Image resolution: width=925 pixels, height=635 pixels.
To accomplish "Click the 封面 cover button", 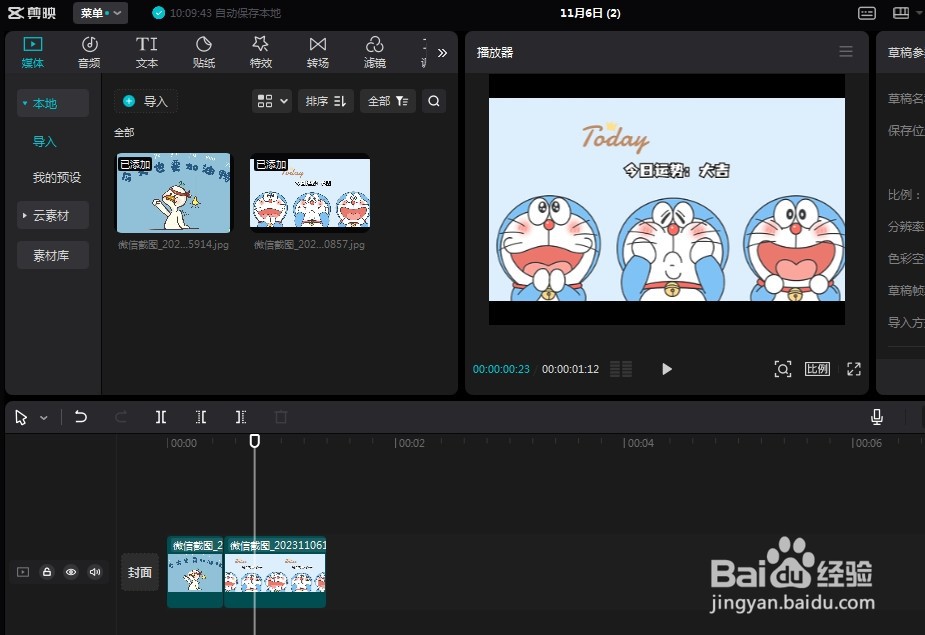I will 140,572.
